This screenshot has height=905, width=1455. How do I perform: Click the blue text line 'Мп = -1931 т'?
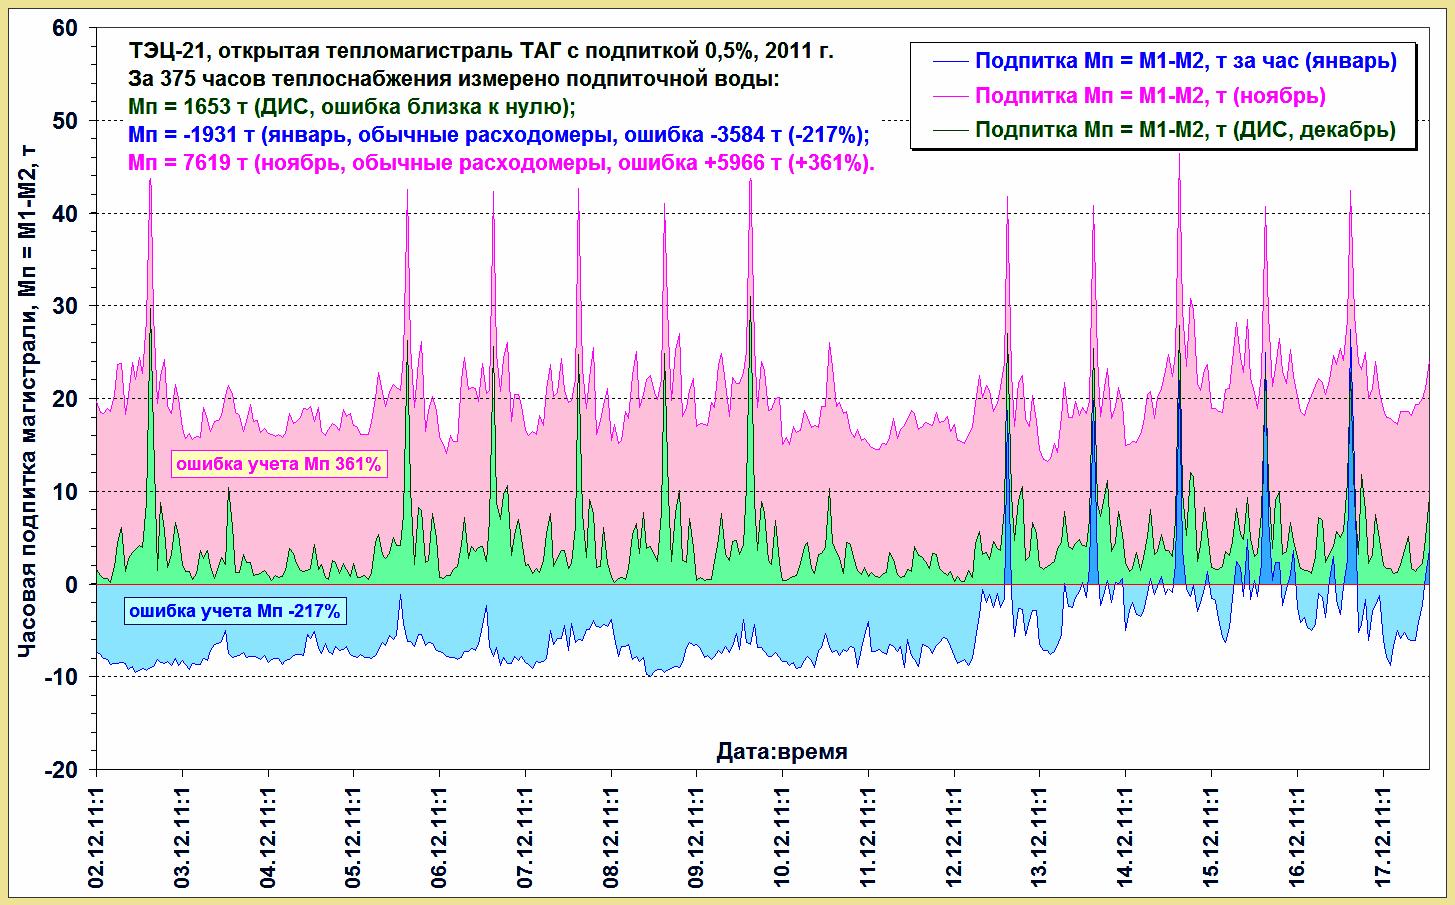(498, 135)
